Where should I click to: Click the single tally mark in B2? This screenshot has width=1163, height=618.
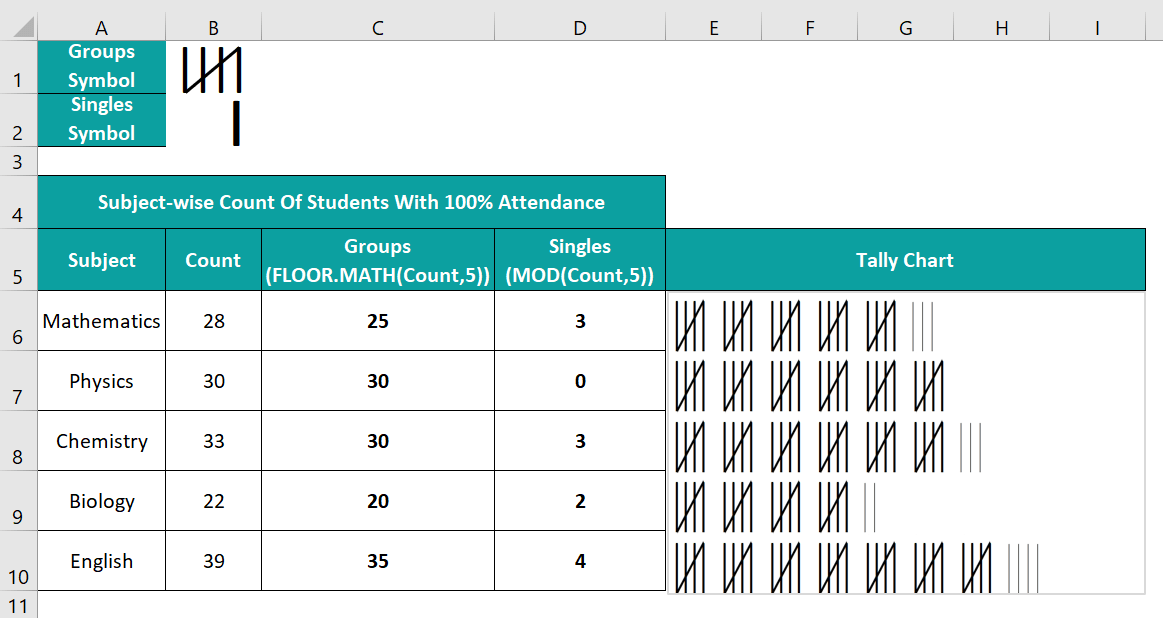[236, 123]
